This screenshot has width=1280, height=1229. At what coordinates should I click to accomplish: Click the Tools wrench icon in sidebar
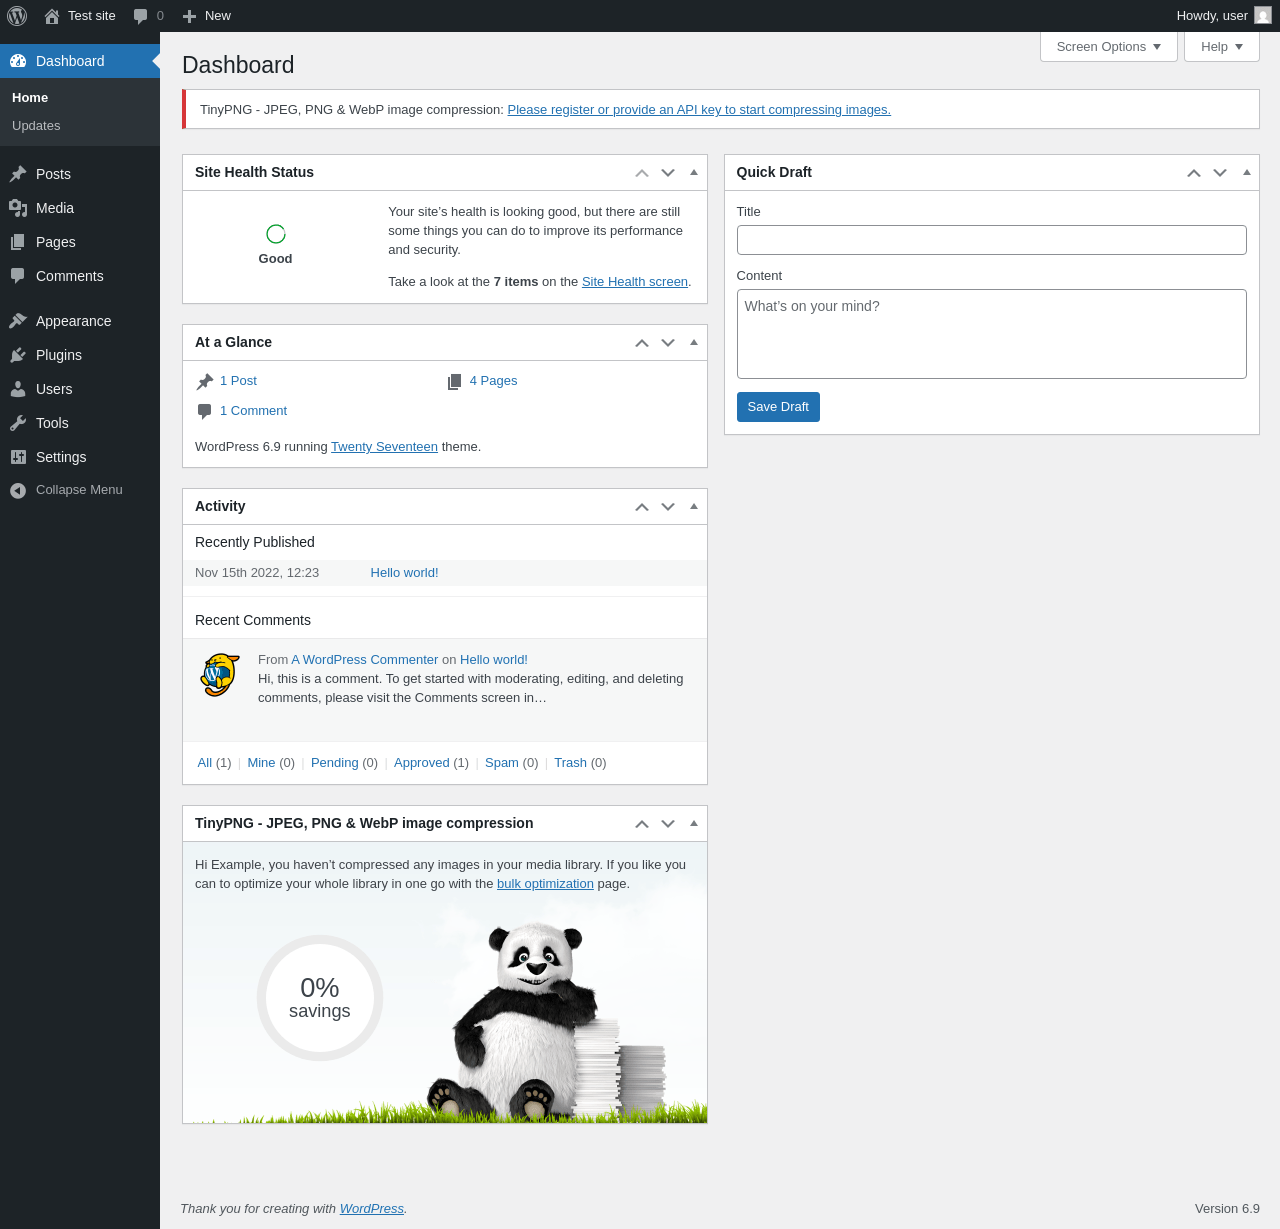pyautogui.click(x=18, y=423)
